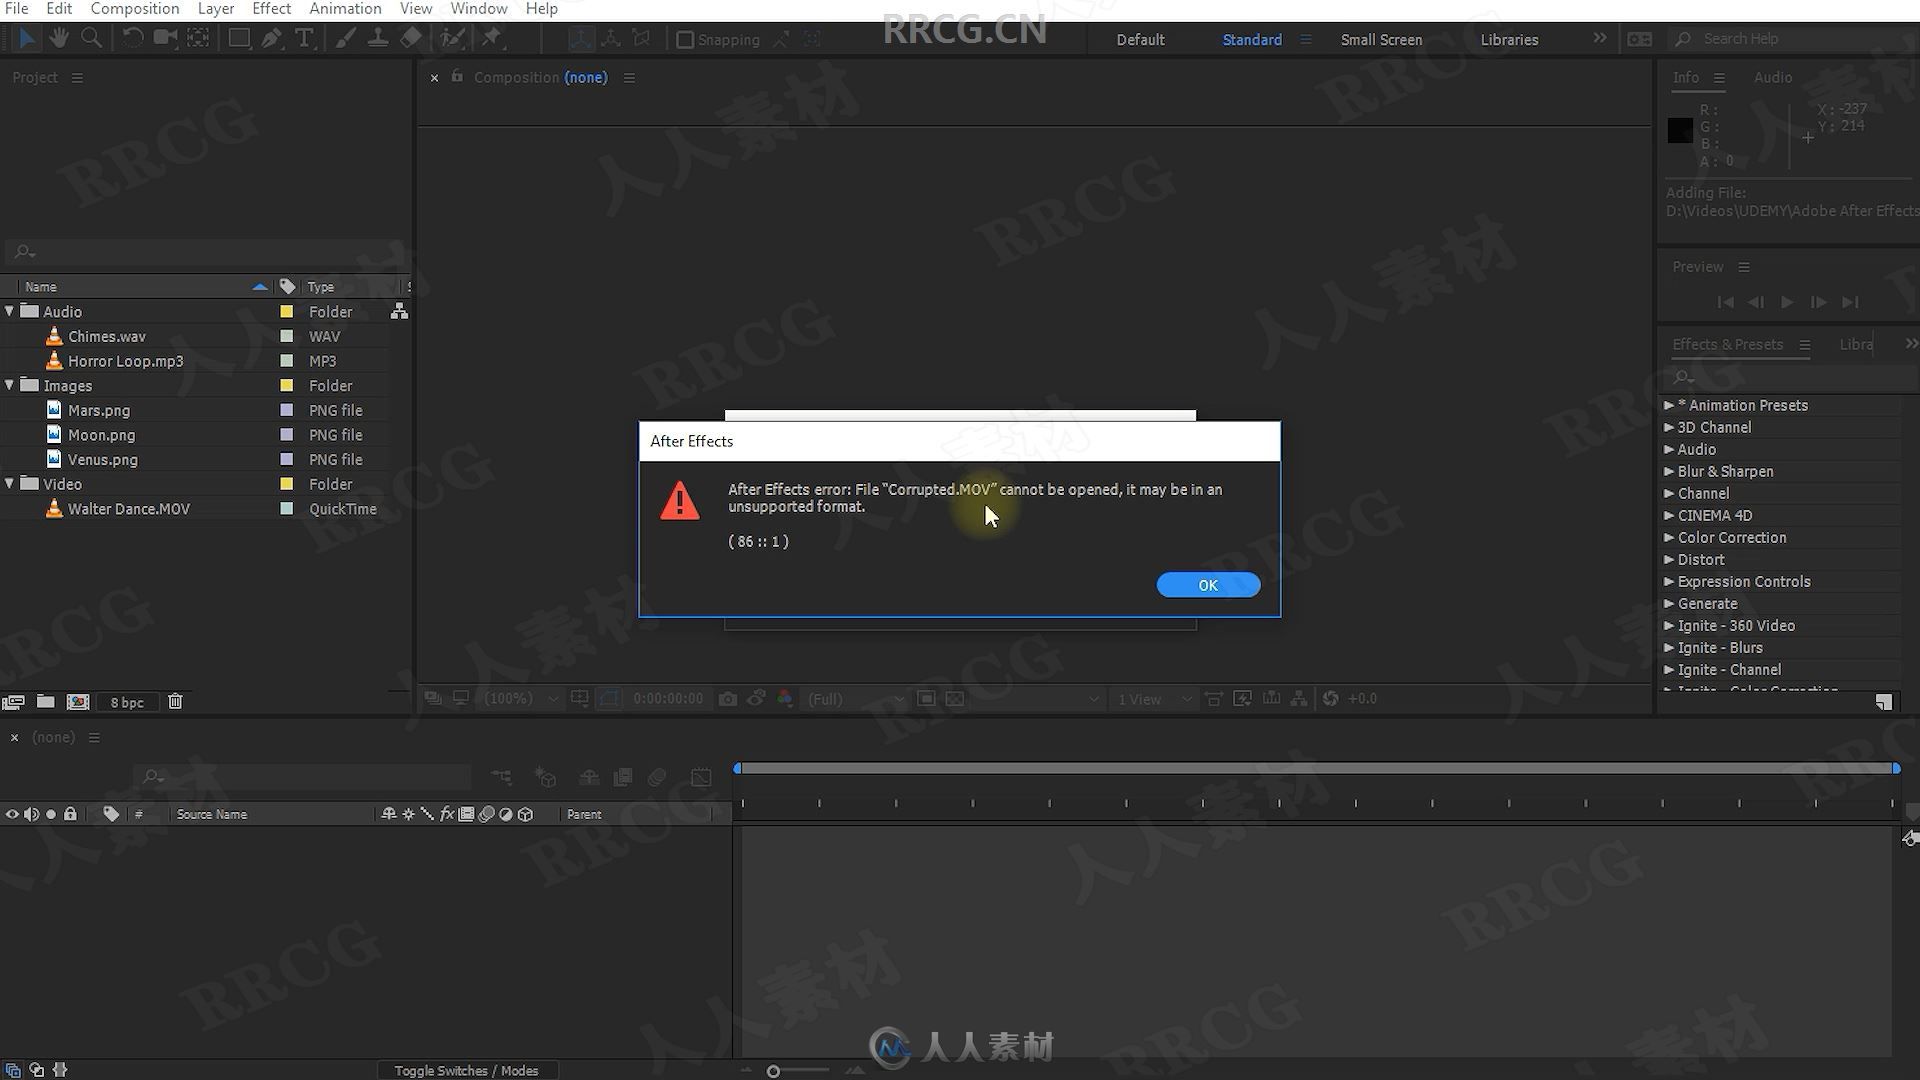Image resolution: width=1920 pixels, height=1080 pixels.
Task: Click the local axis mode icon
Action: pos(580,38)
